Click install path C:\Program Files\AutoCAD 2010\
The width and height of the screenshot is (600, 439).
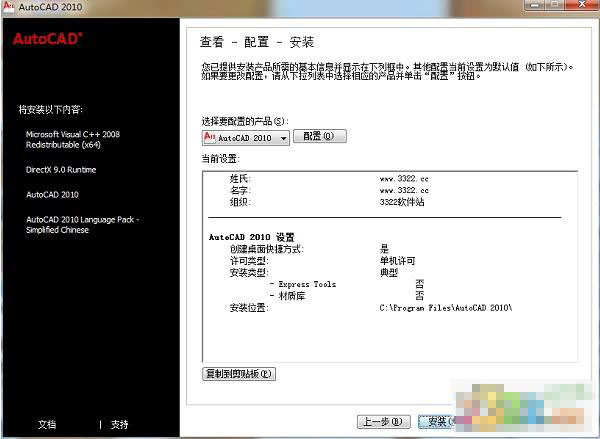tap(446, 308)
